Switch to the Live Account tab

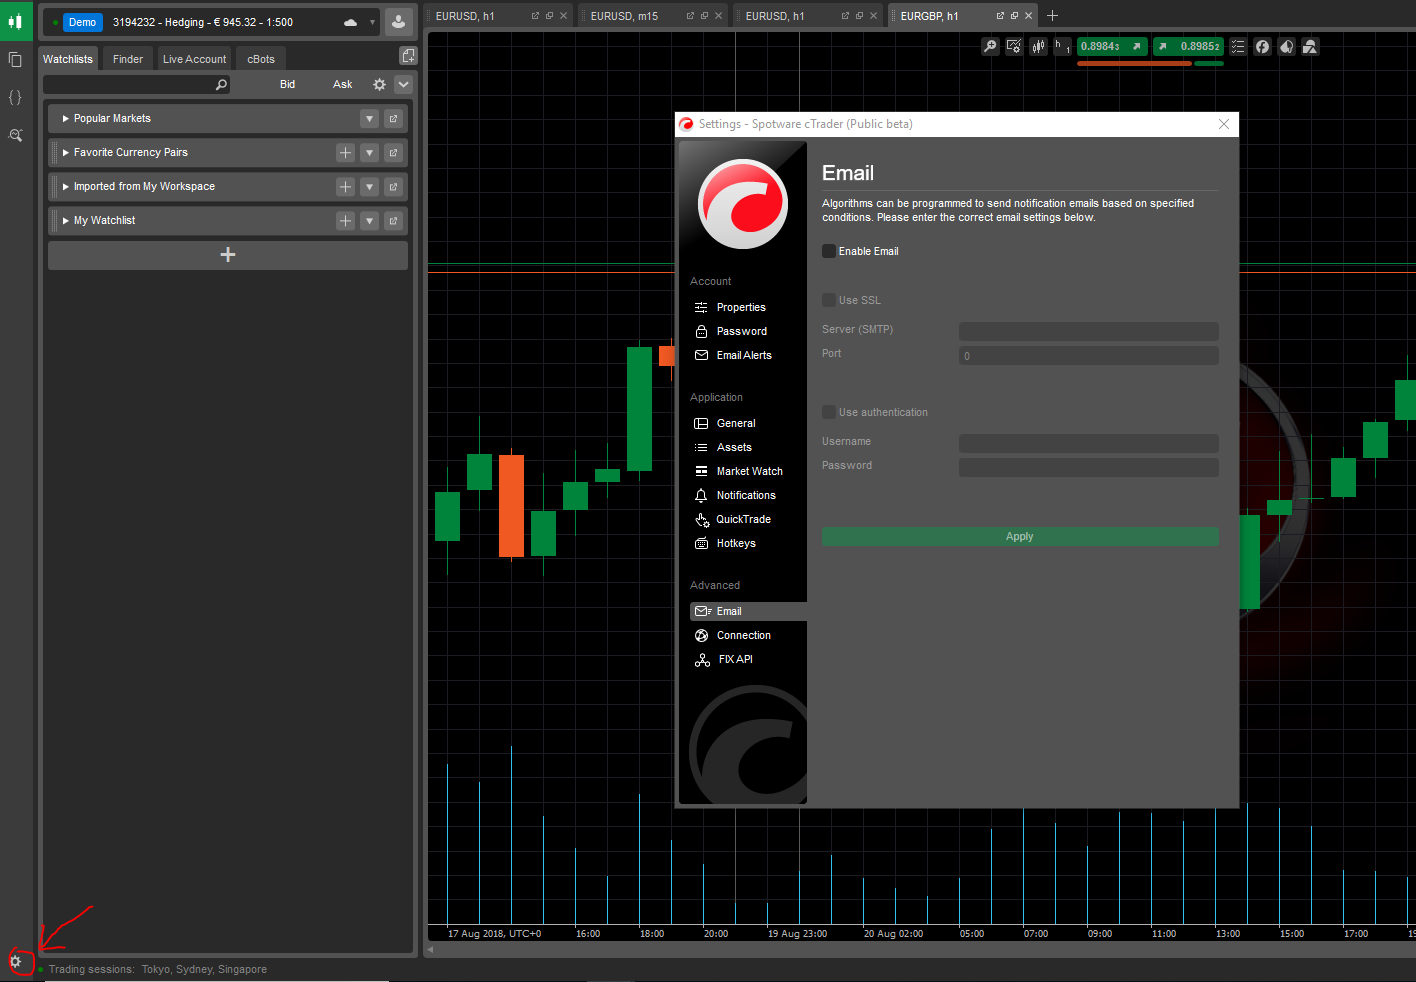pyautogui.click(x=195, y=59)
